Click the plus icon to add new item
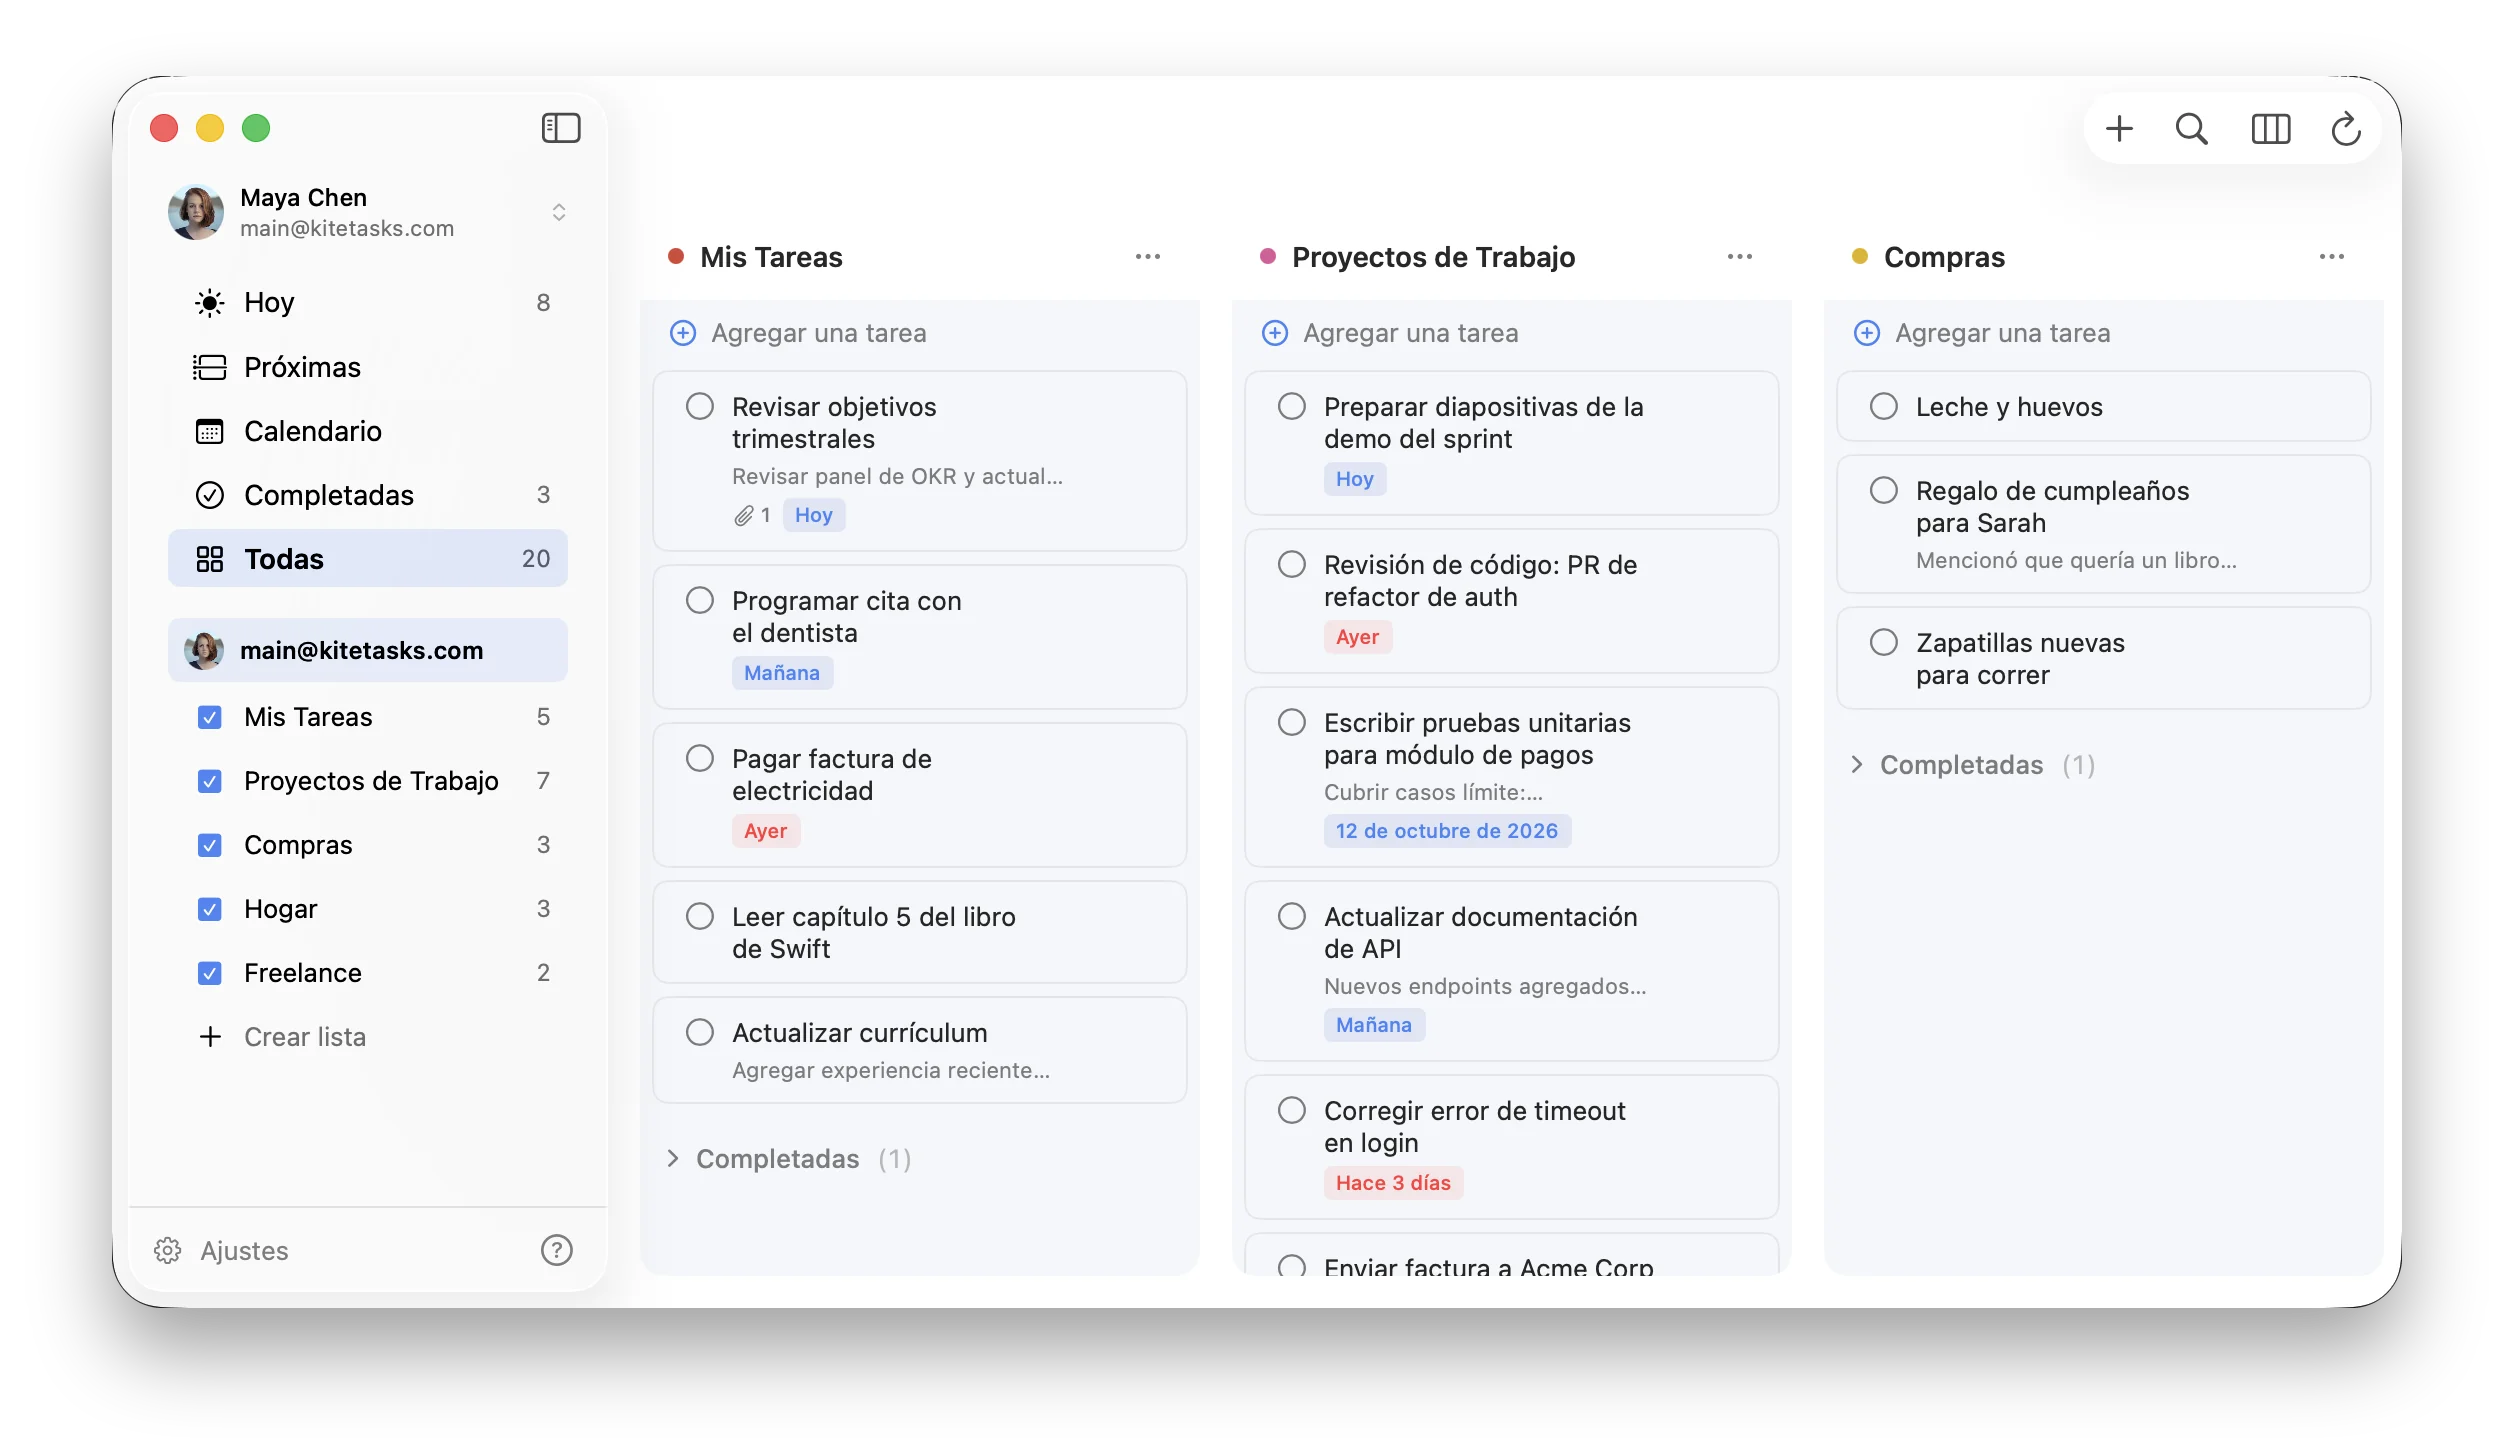This screenshot has height=1456, width=2514. 2118,128
